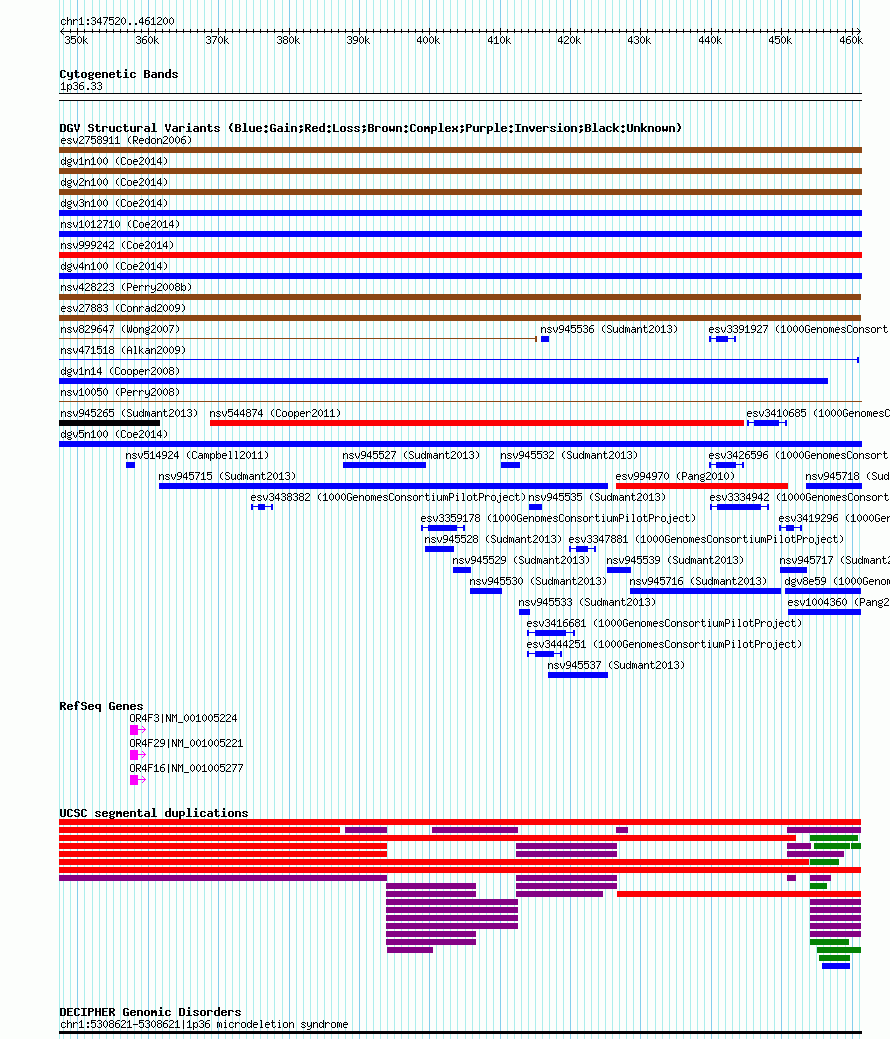The image size is (890, 1039).
Task: Open OR4F3|NM_001005224 gene label
Action: coord(183,718)
